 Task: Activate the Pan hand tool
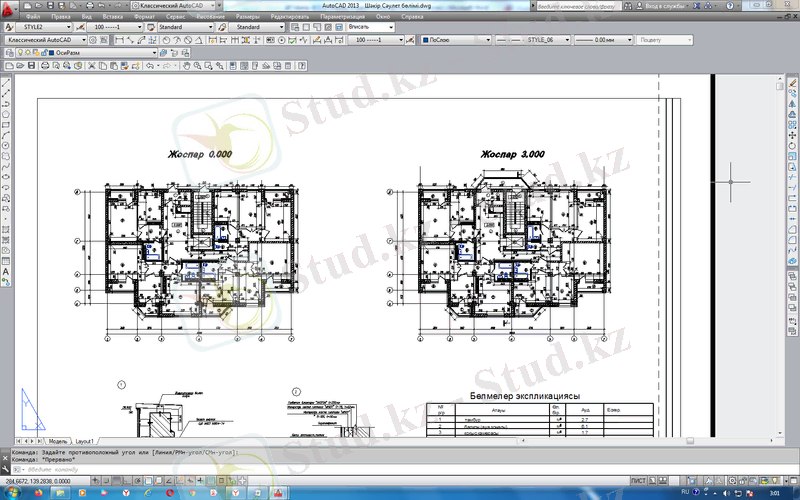pyautogui.click(x=186, y=66)
